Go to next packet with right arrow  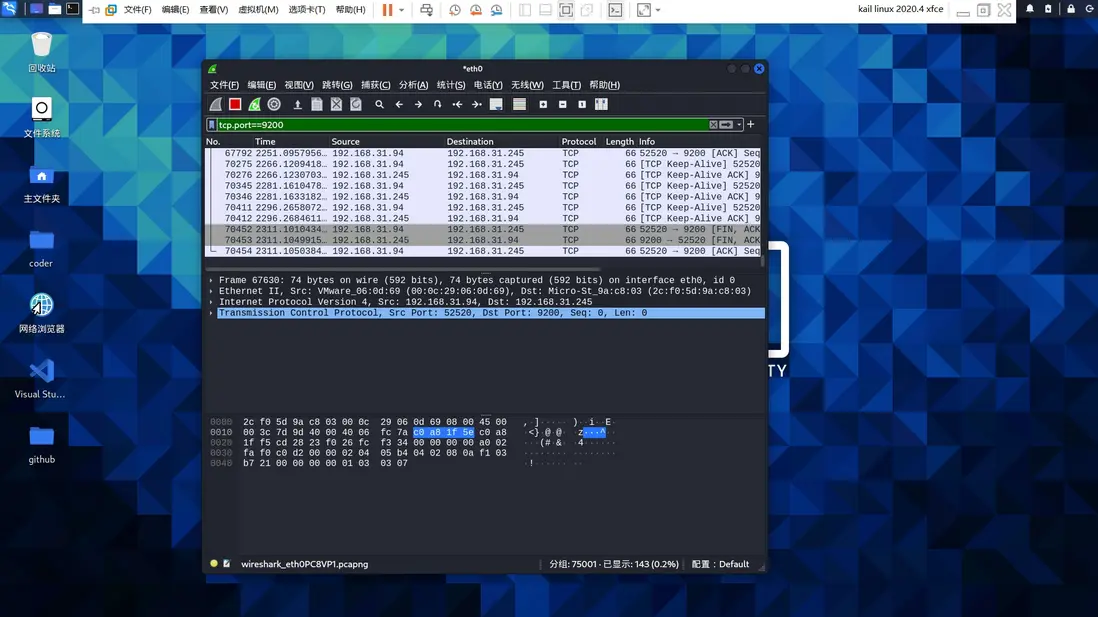click(418, 104)
